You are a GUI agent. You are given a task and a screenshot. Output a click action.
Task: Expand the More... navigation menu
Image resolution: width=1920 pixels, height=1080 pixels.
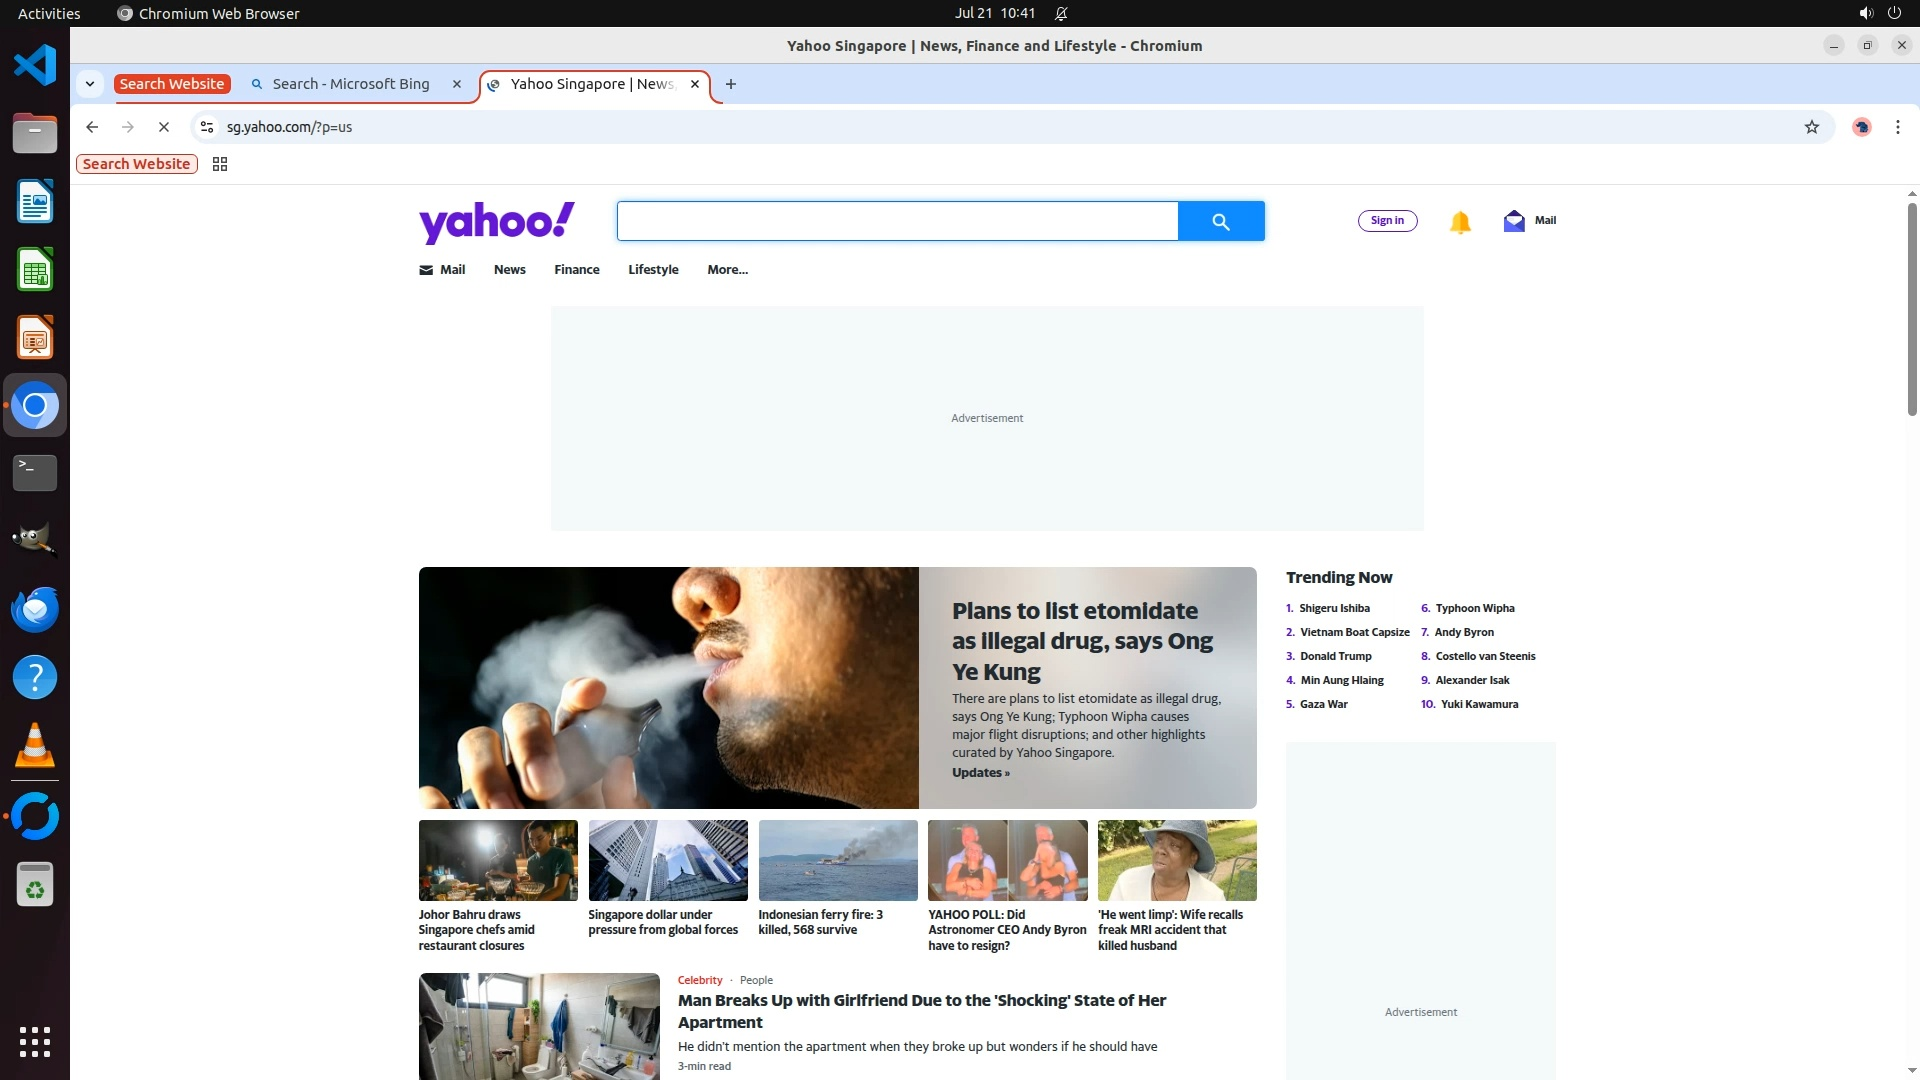point(727,270)
